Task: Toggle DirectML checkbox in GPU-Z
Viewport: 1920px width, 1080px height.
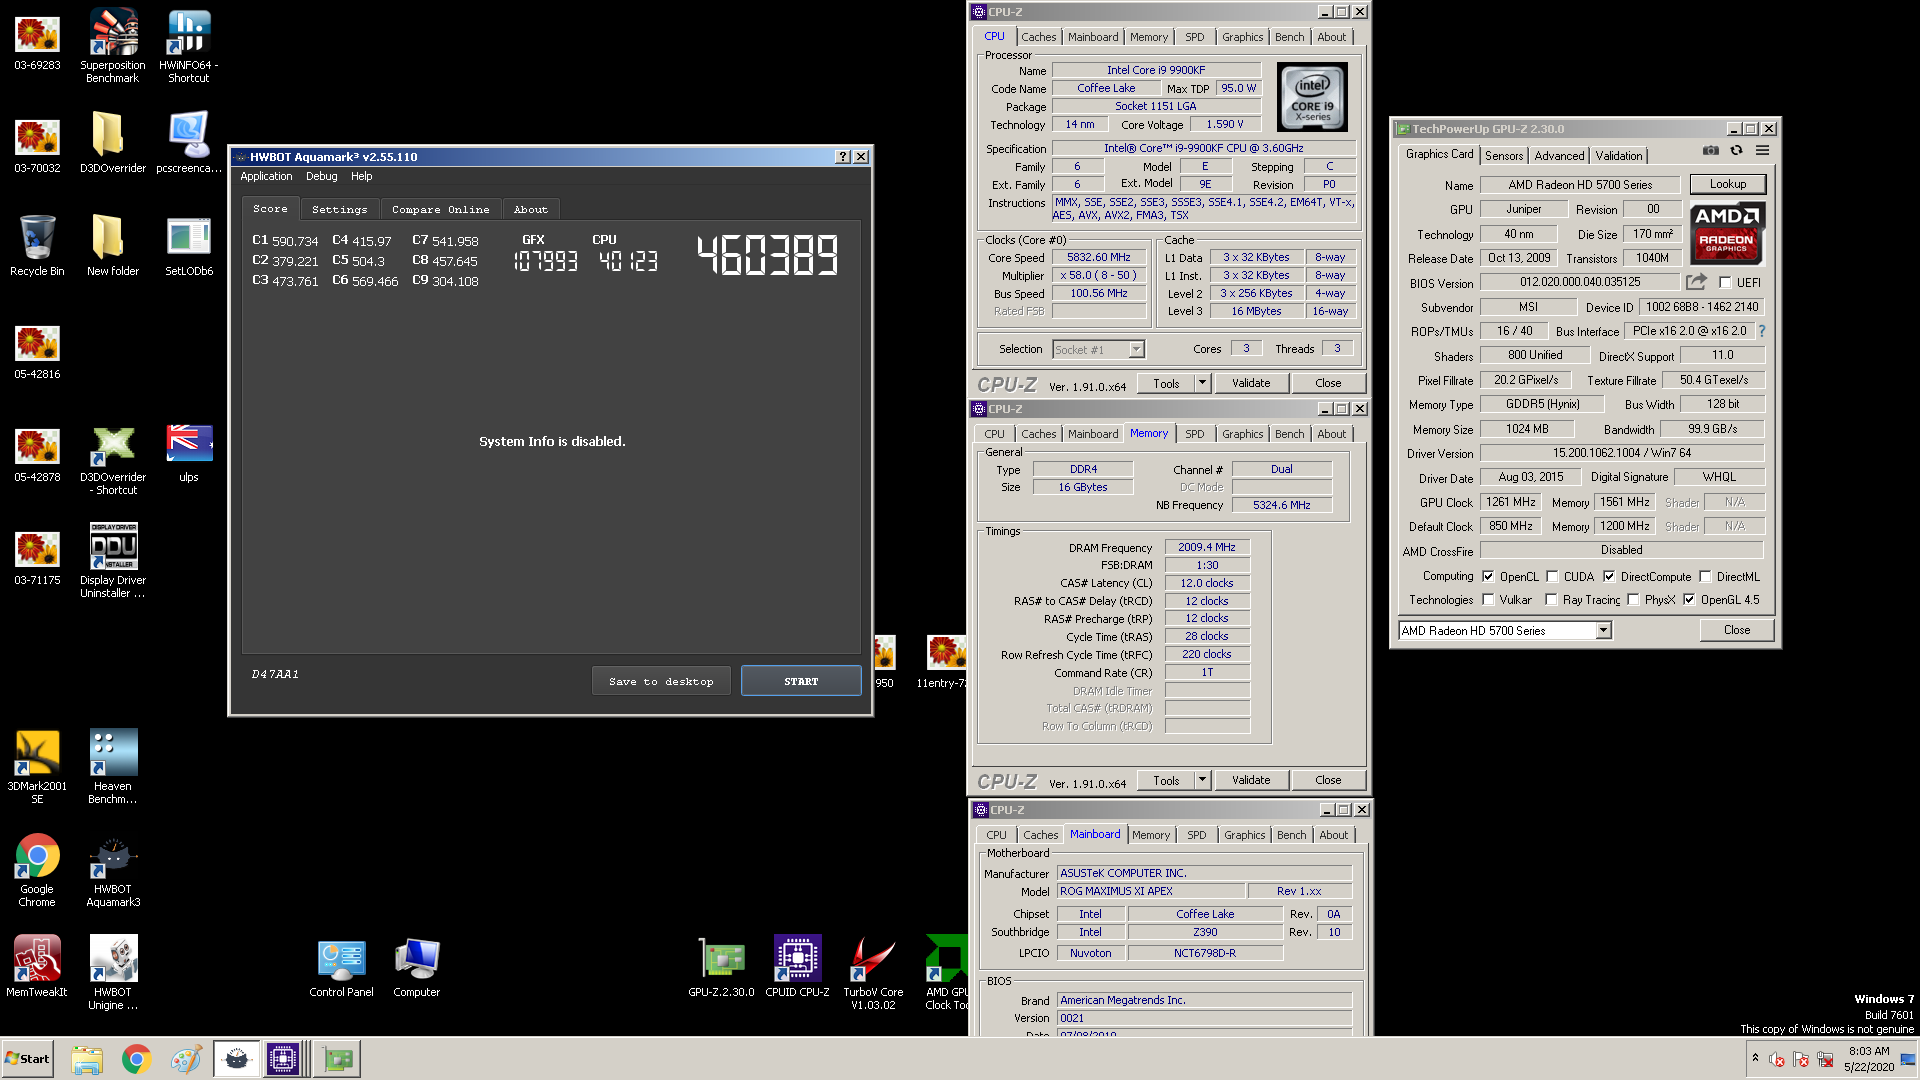Action: pos(1705,577)
